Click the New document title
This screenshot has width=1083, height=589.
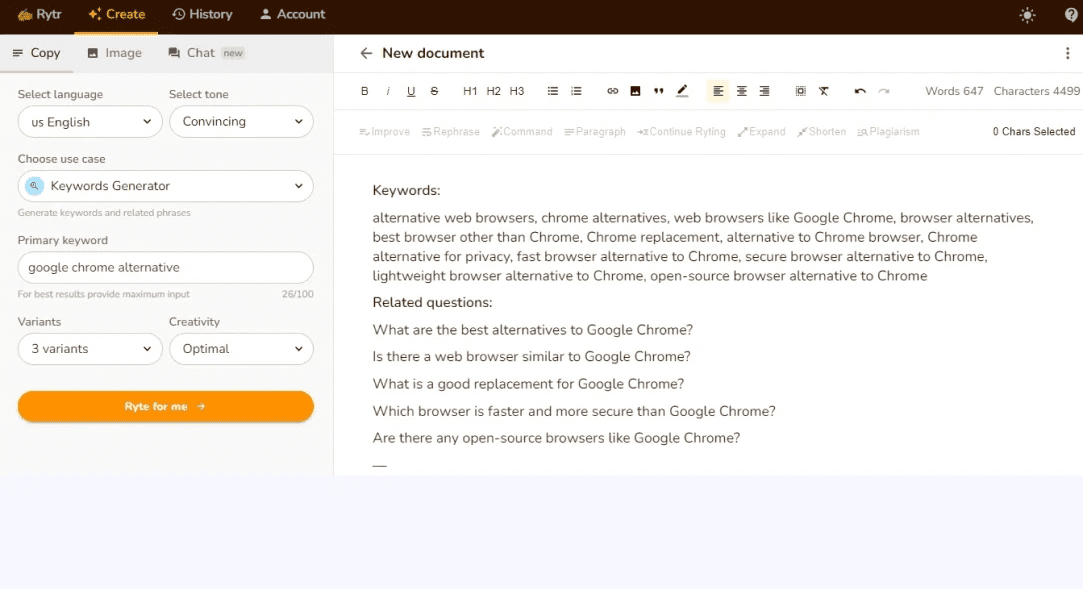(x=433, y=53)
